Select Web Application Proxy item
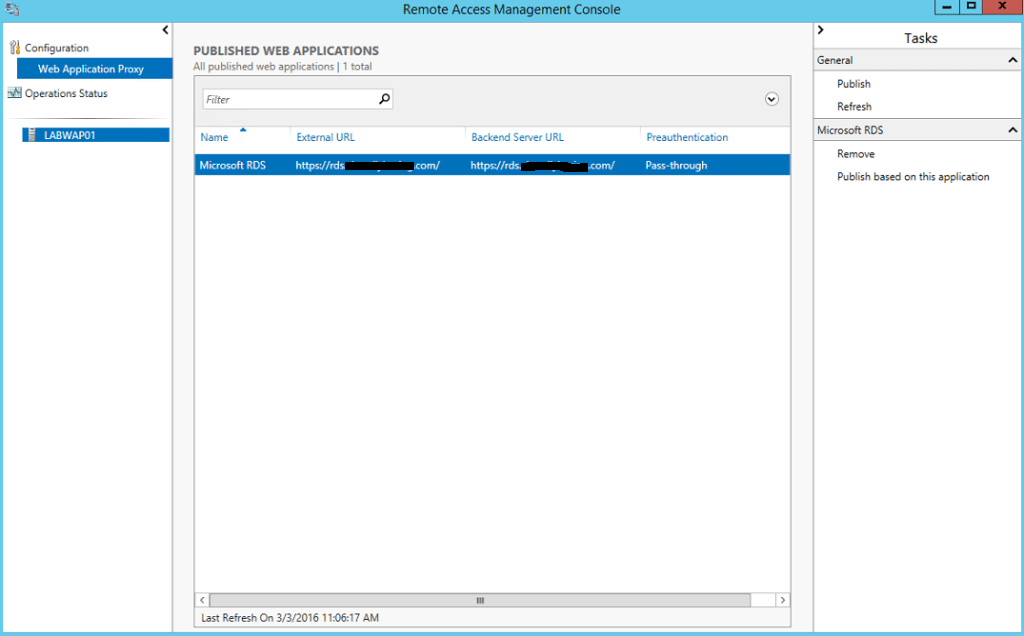The image size is (1024, 636). coord(95,69)
